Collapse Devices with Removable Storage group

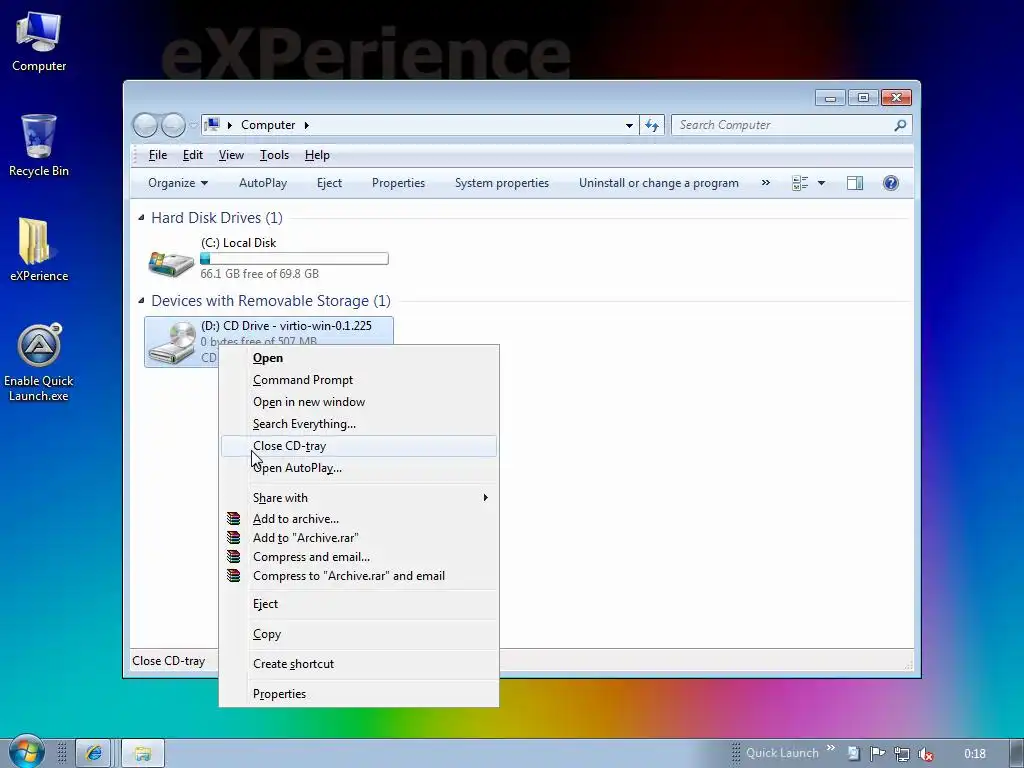[x=141, y=300]
